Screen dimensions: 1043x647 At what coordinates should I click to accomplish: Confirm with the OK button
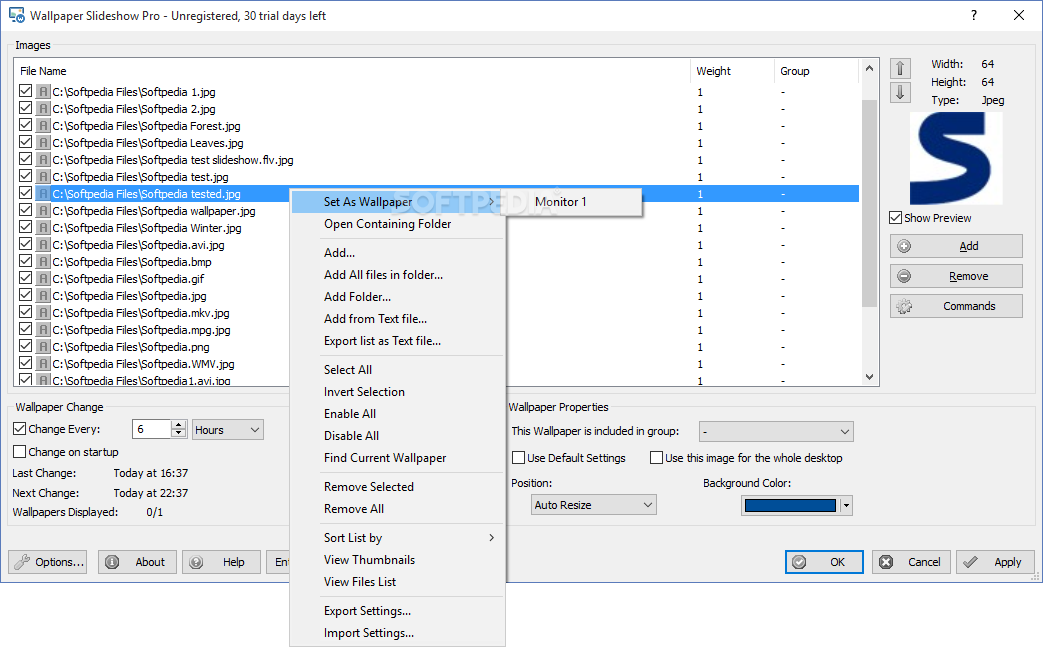pos(824,562)
